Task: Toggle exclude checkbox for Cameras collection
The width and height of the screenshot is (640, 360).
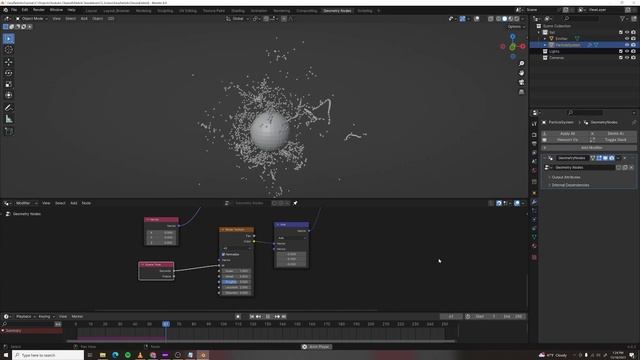Action: pos(621,58)
